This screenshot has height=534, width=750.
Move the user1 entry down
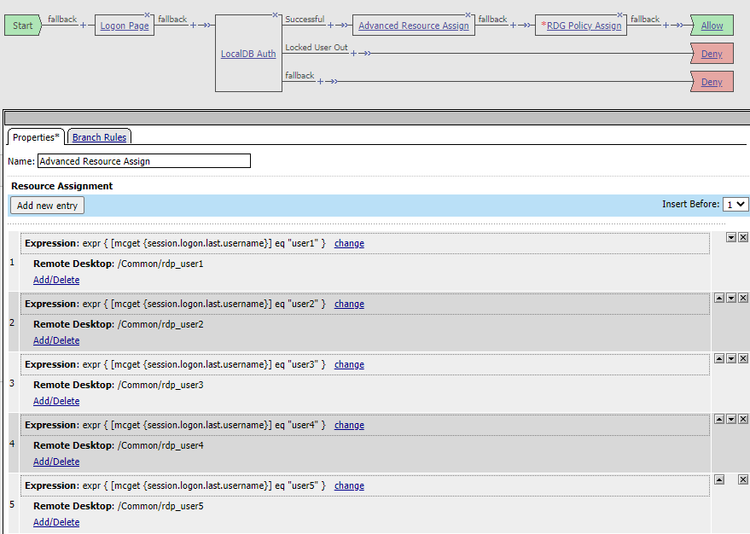pyautogui.click(x=731, y=237)
